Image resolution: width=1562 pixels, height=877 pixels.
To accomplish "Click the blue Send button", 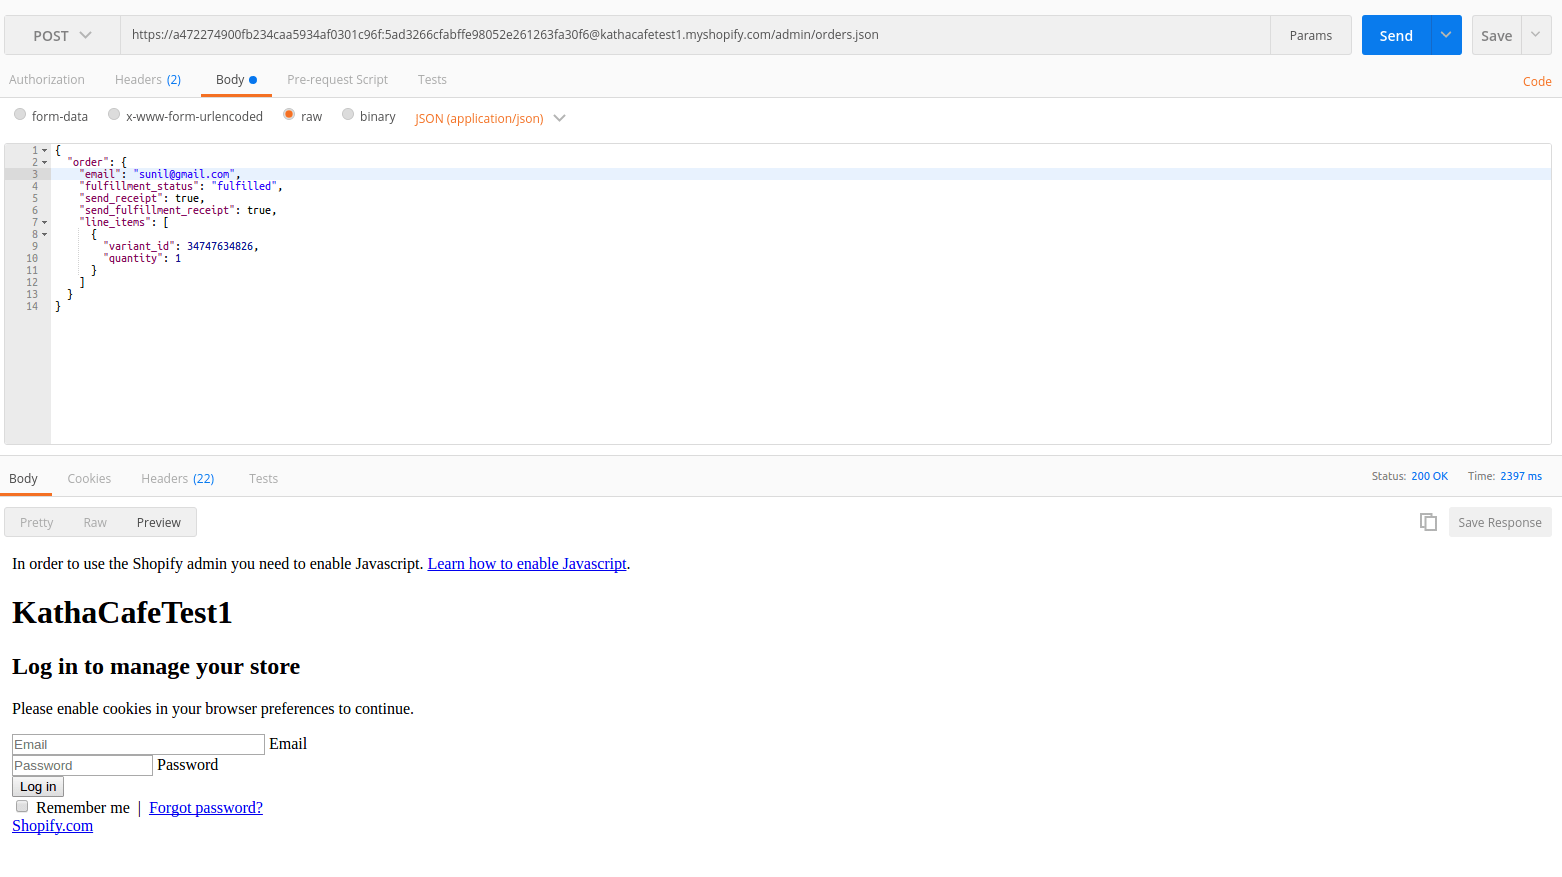I will pyautogui.click(x=1396, y=35).
